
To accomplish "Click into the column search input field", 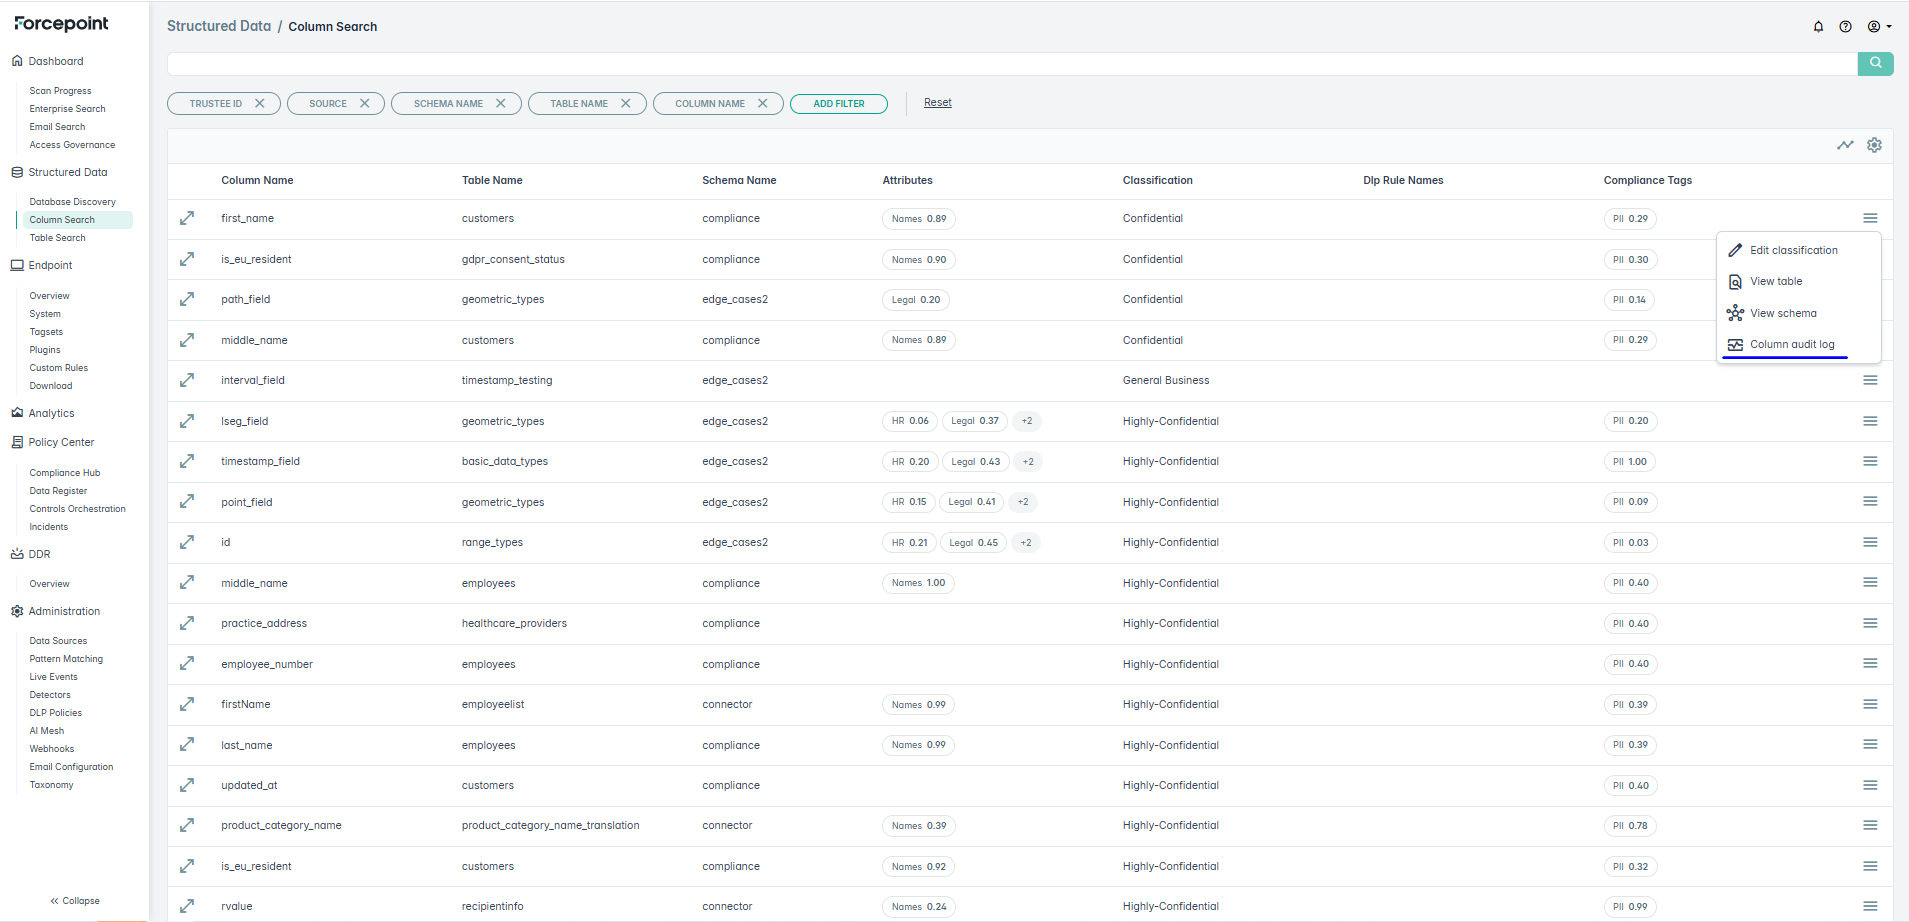I will click(1010, 64).
